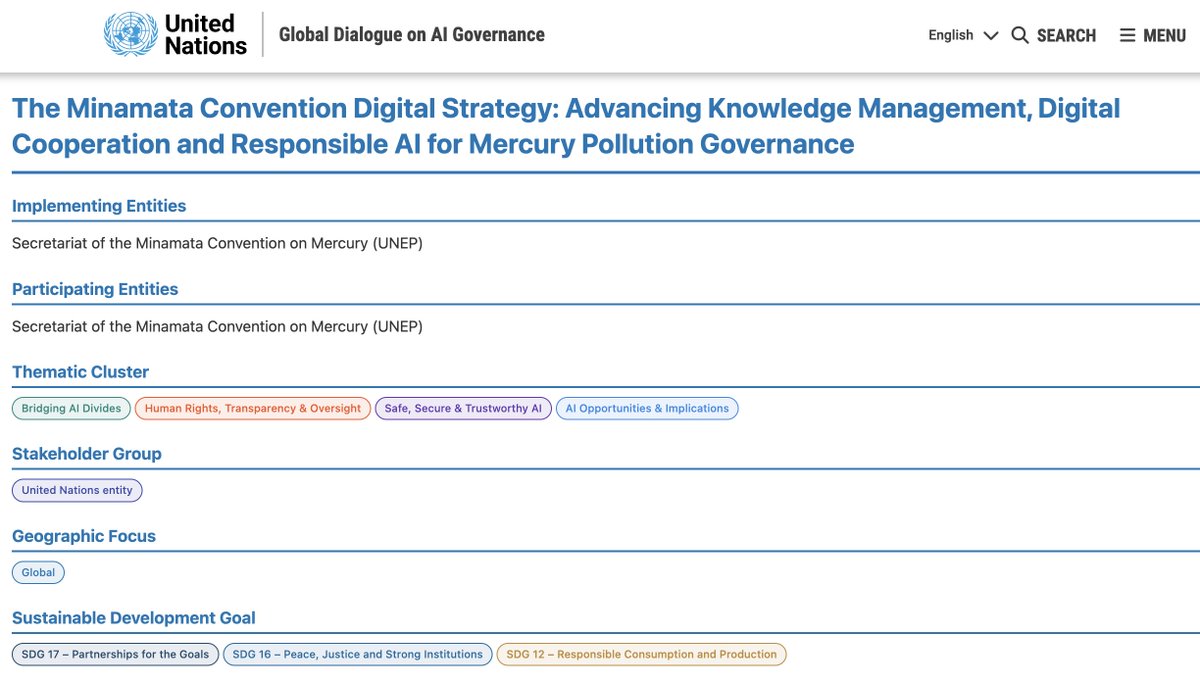Open the hamburger menu icon
The height and width of the screenshot is (684, 1200).
coord(1127,35)
